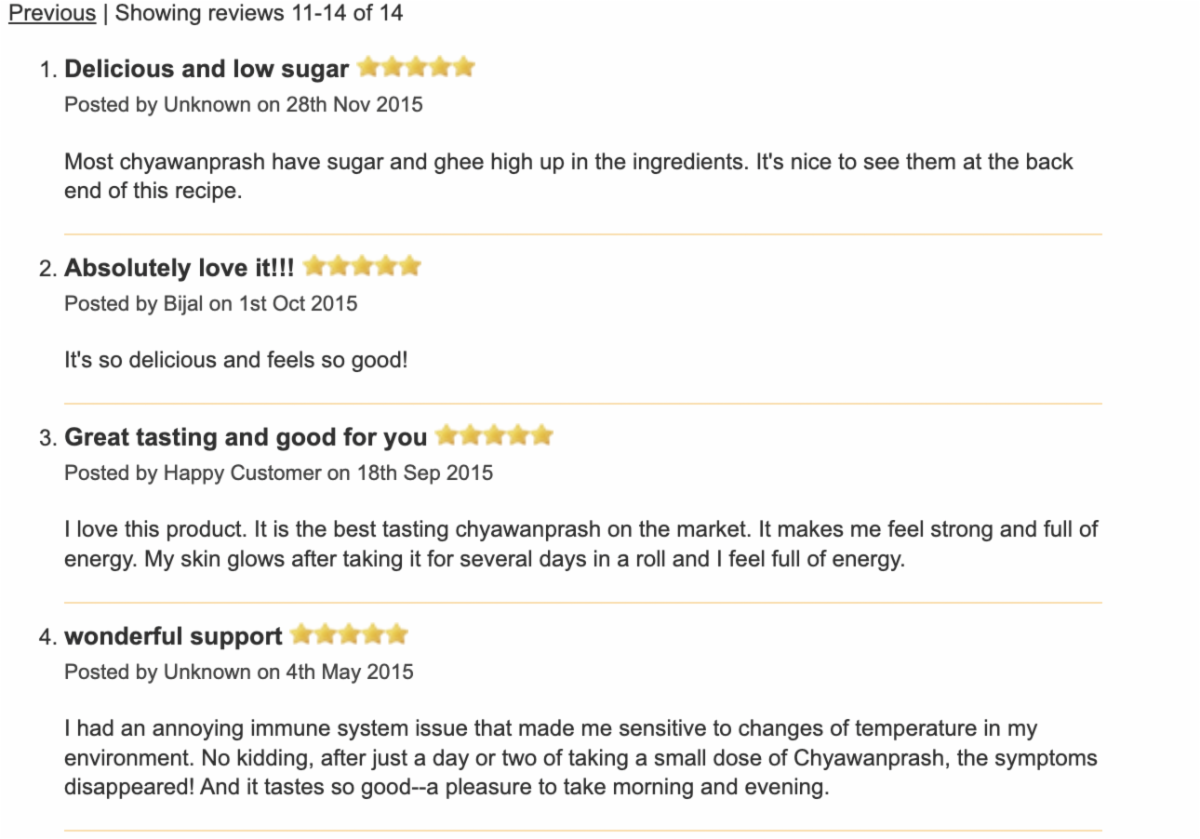The height and width of the screenshot is (839, 1200).
Task: Click last star of "Absolutely love it!!!" rating
Action: pyautogui.click(x=409, y=267)
